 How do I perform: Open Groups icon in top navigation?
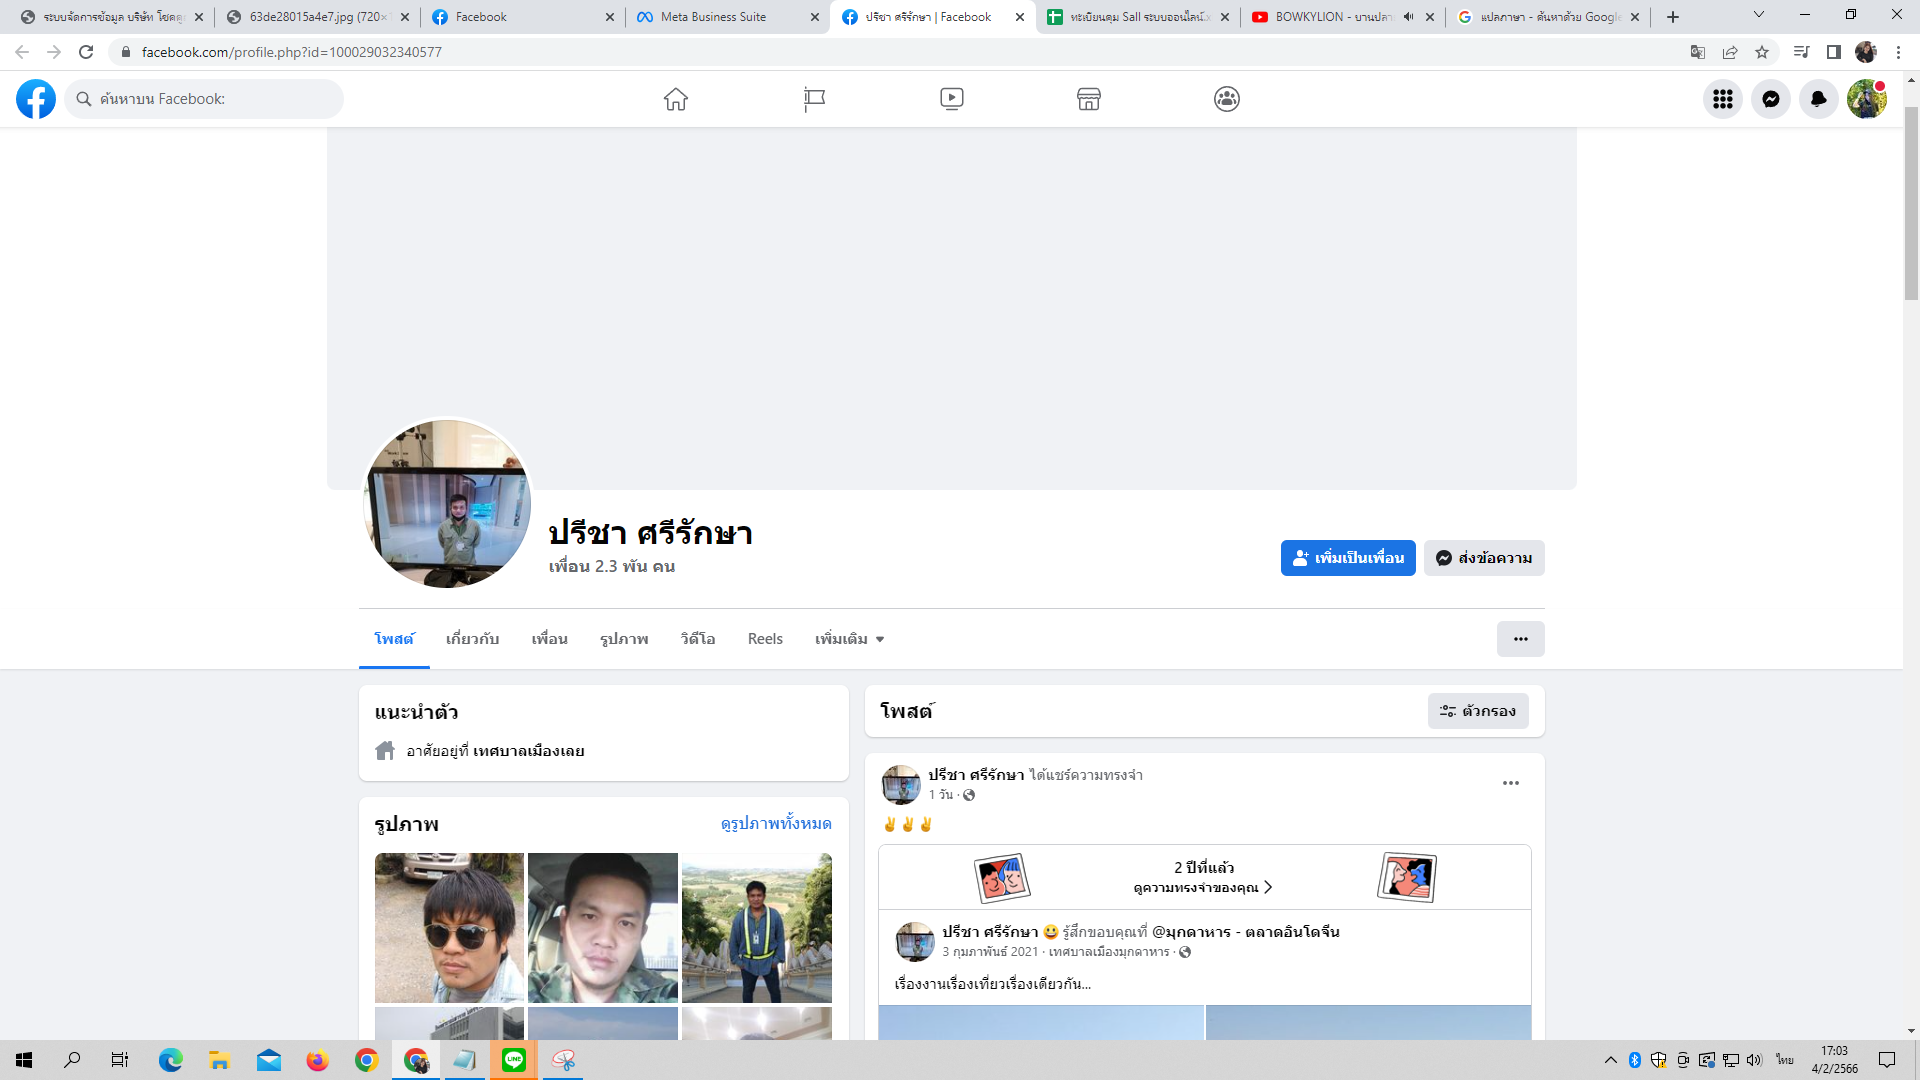click(1227, 99)
